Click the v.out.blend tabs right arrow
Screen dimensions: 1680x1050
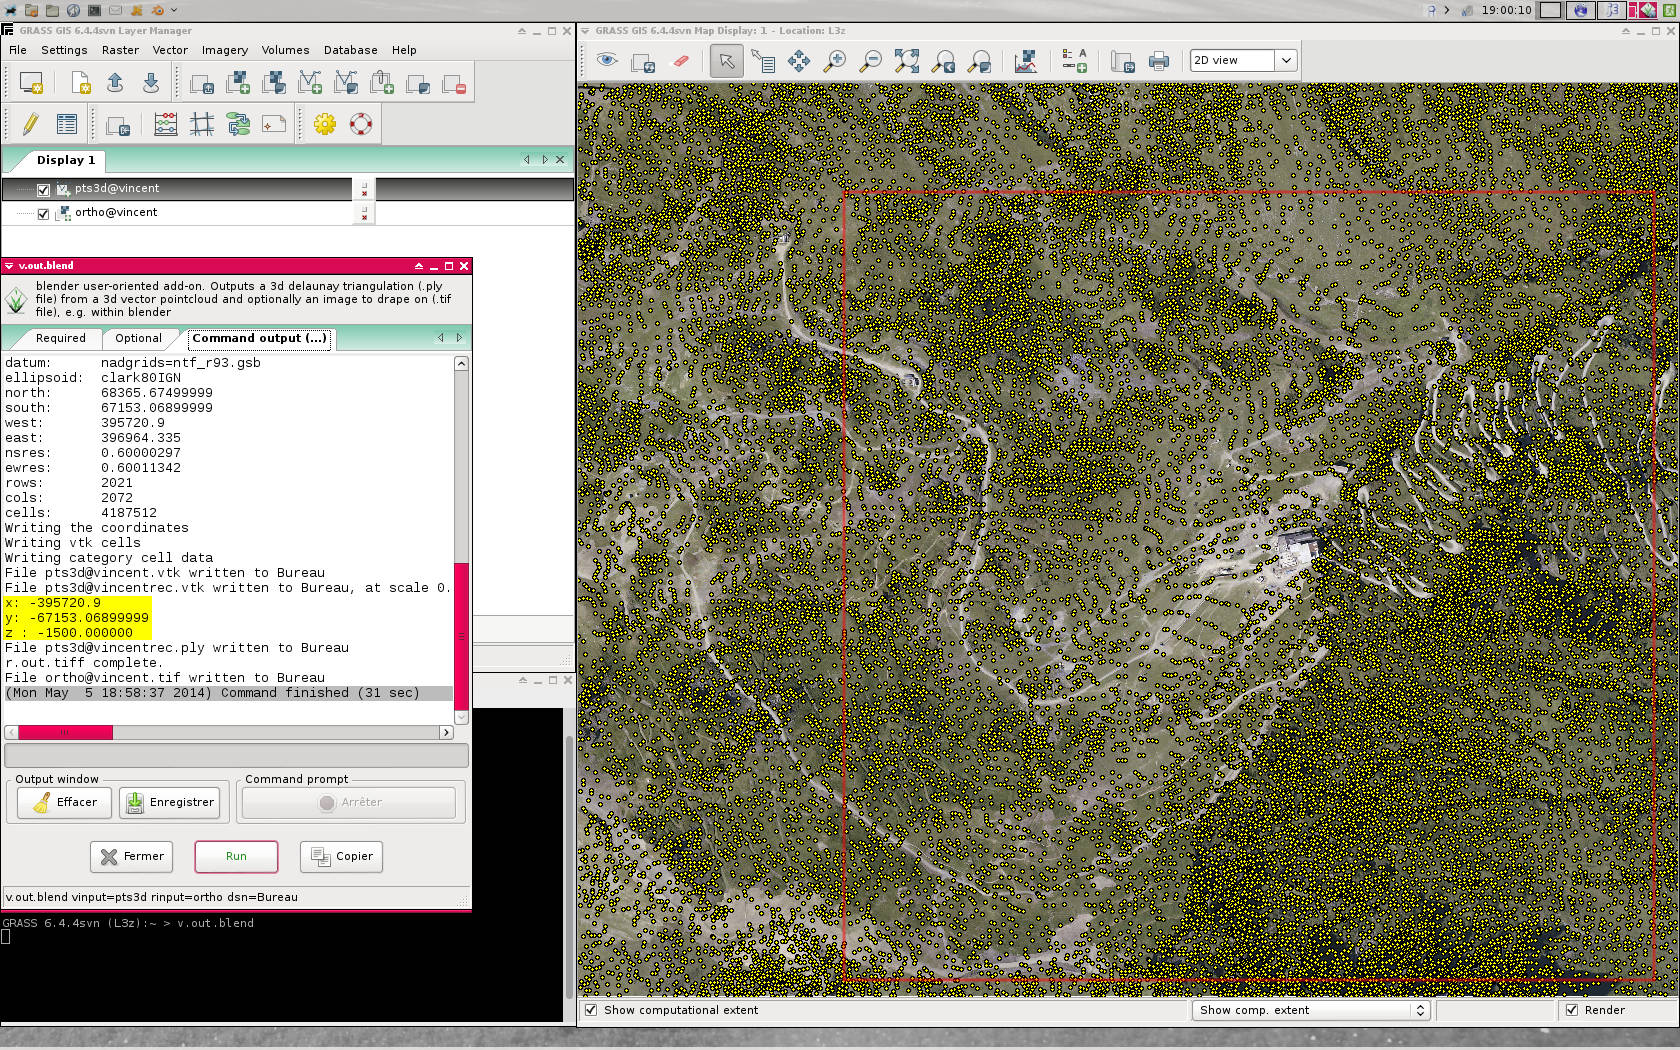(459, 338)
